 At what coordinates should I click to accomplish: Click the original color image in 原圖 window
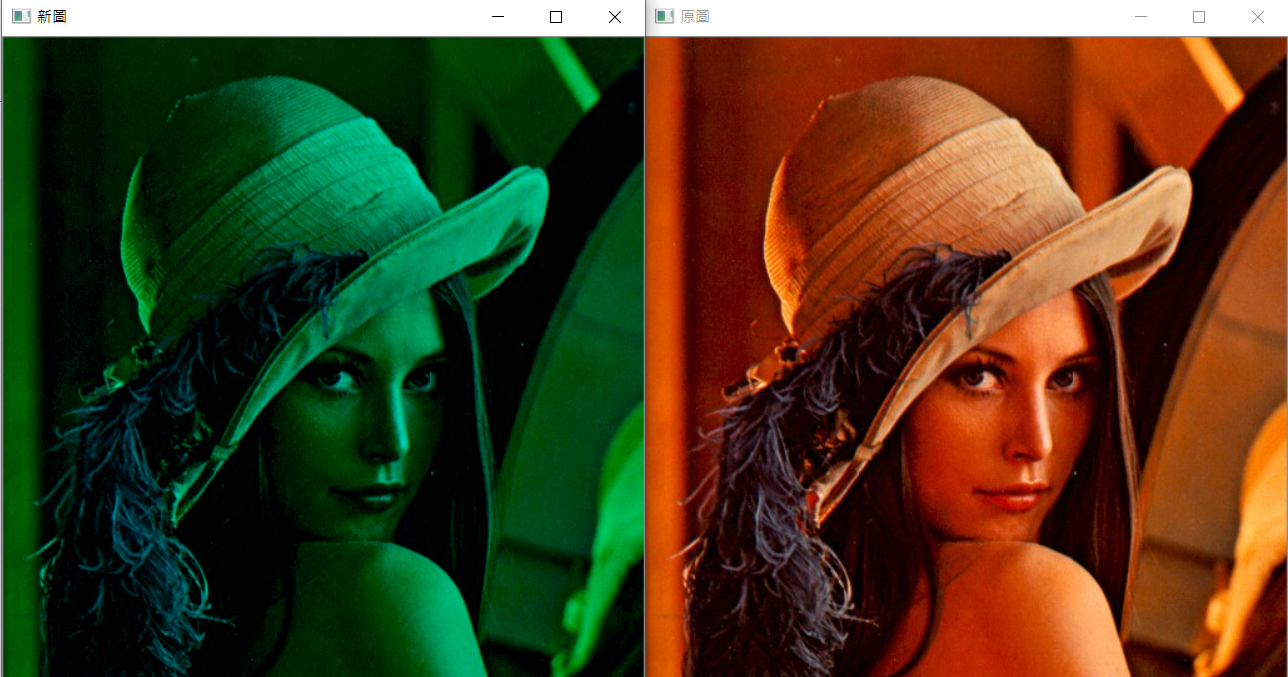pyautogui.click(x=967, y=357)
